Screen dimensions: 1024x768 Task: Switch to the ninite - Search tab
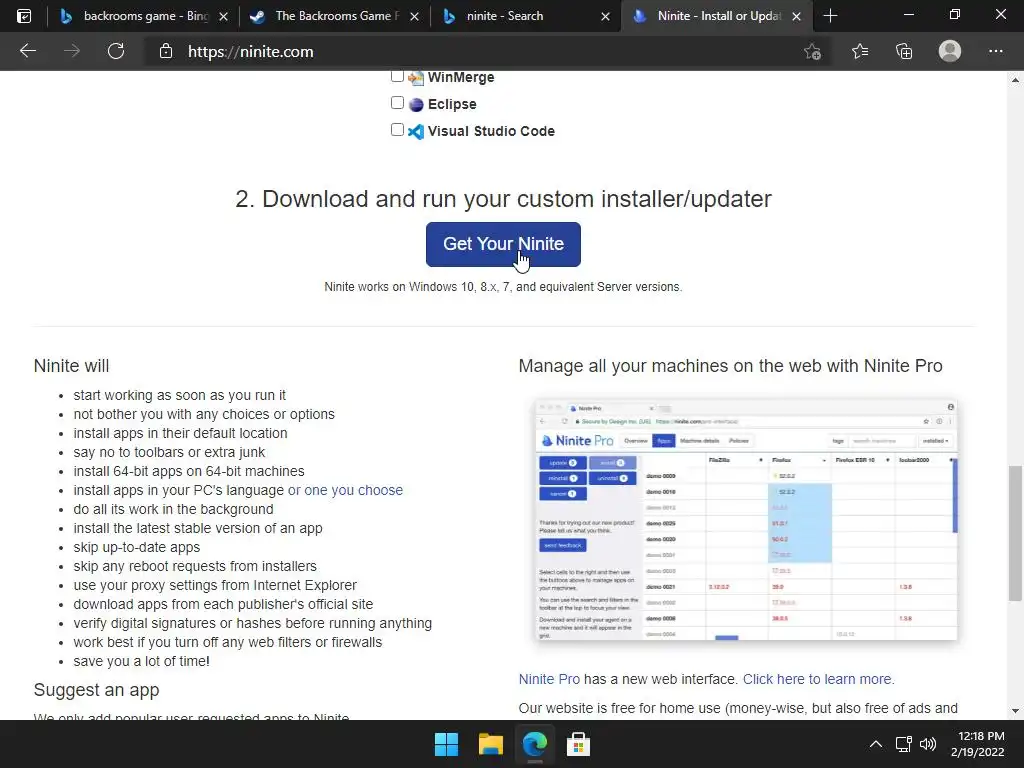pos(526,16)
